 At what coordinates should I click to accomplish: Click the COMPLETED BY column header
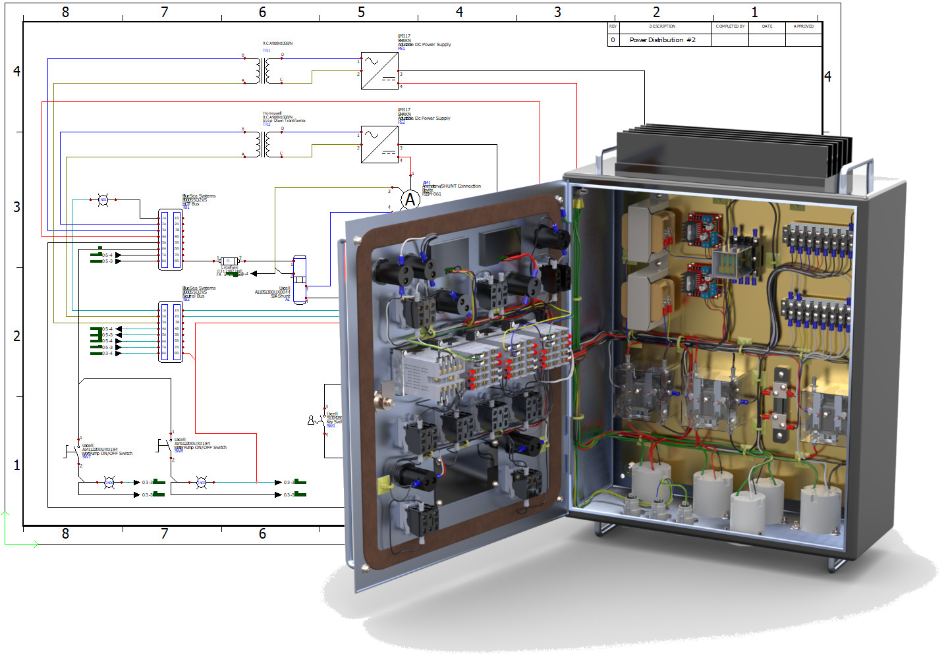[x=730, y=27]
